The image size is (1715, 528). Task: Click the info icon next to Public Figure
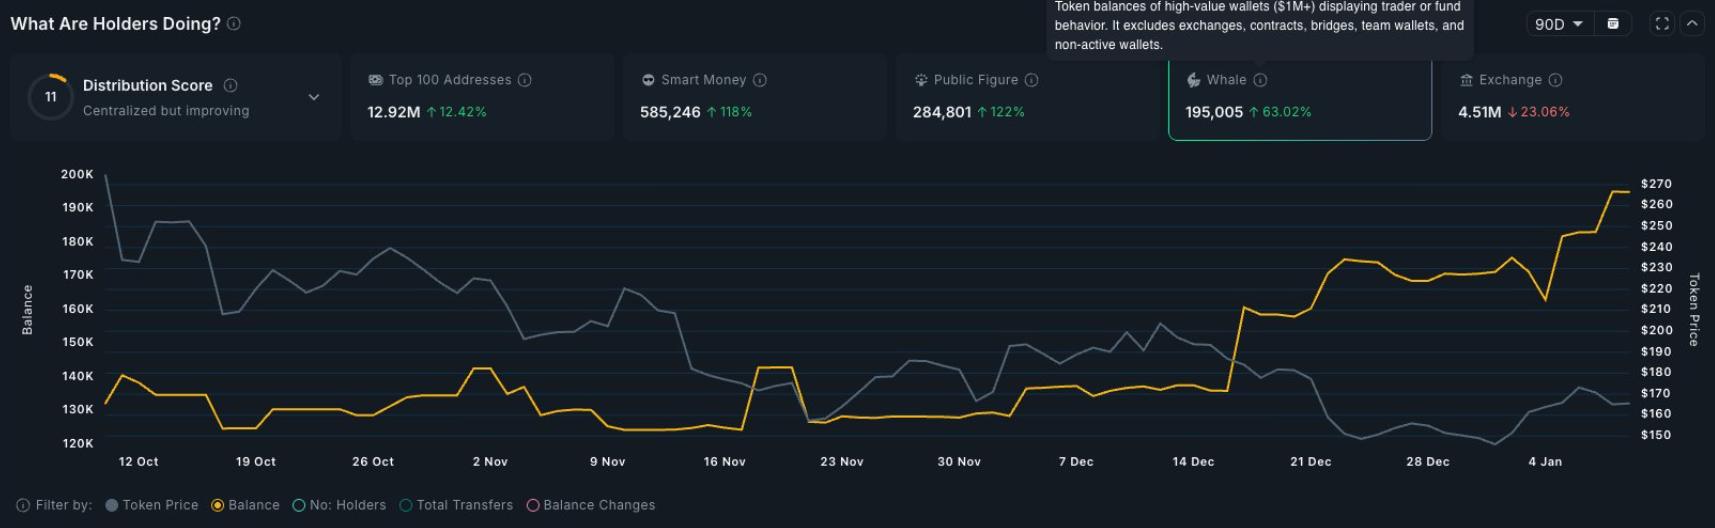pos(1032,80)
